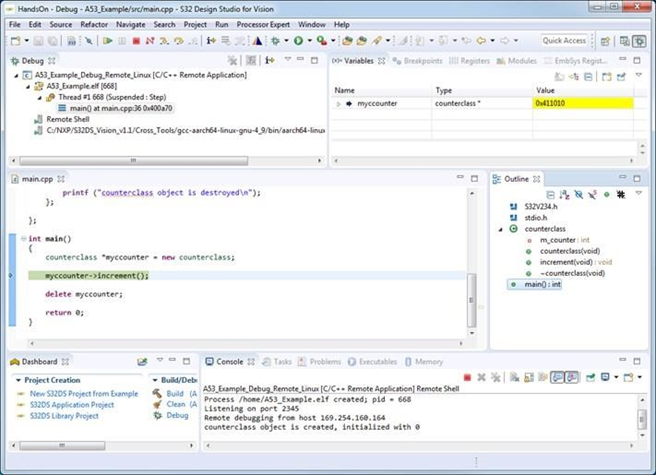Switch to the Debug perspective icon

pyautogui.click(x=639, y=41)
